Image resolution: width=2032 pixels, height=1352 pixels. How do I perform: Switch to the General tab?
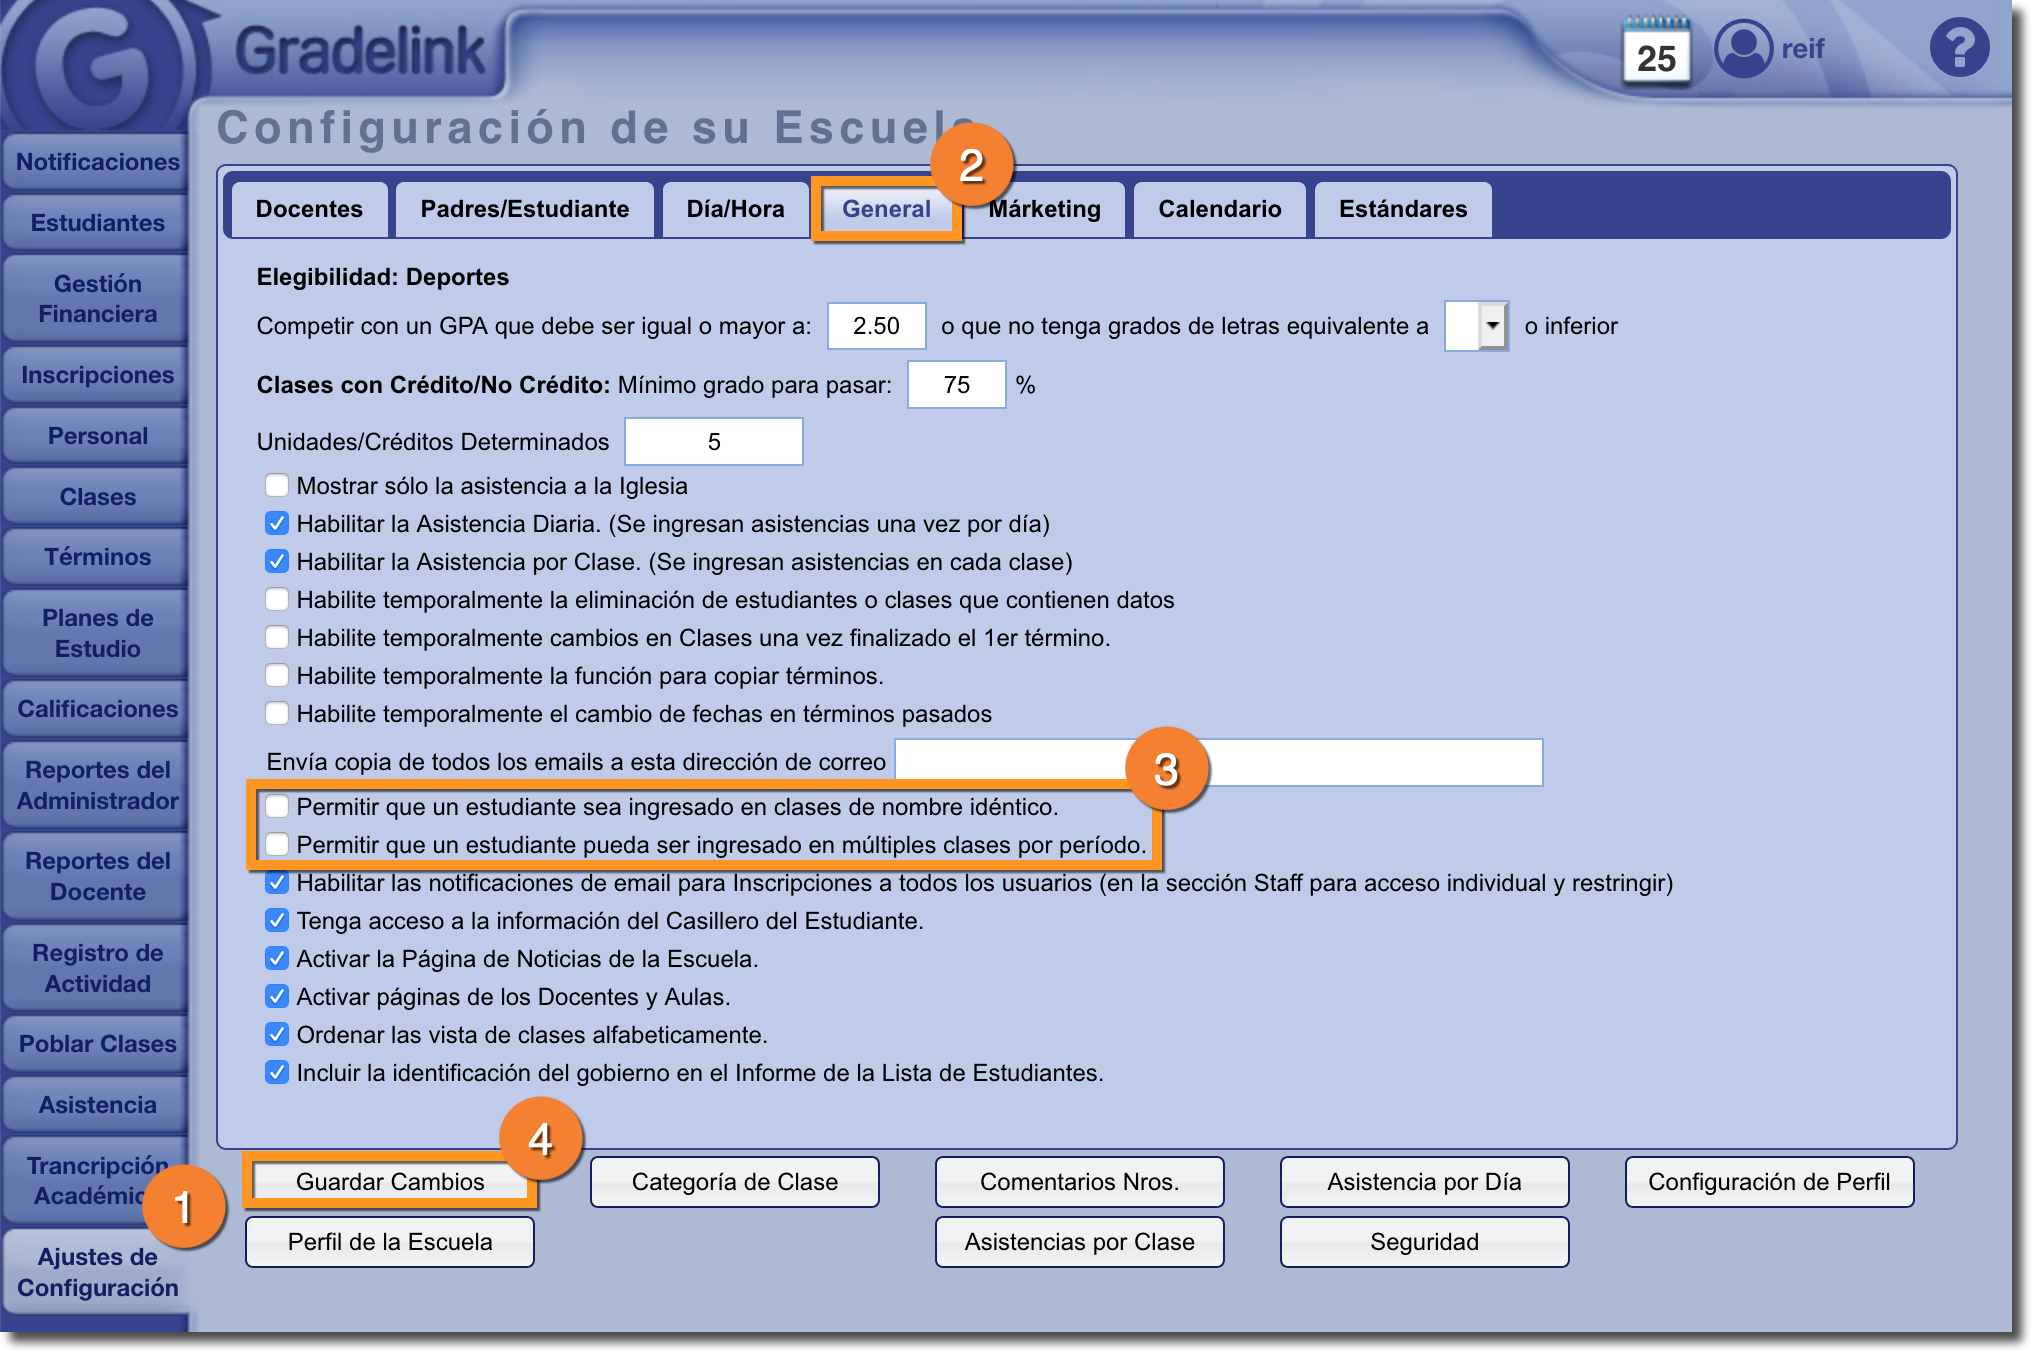pos(886,209)
